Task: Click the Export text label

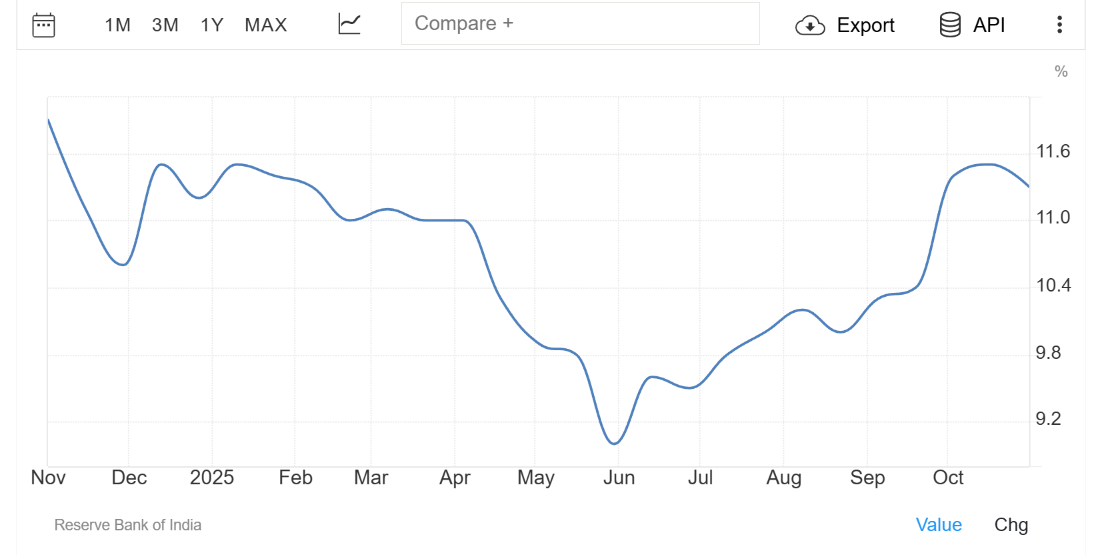Action: click(x=866, y=26)
